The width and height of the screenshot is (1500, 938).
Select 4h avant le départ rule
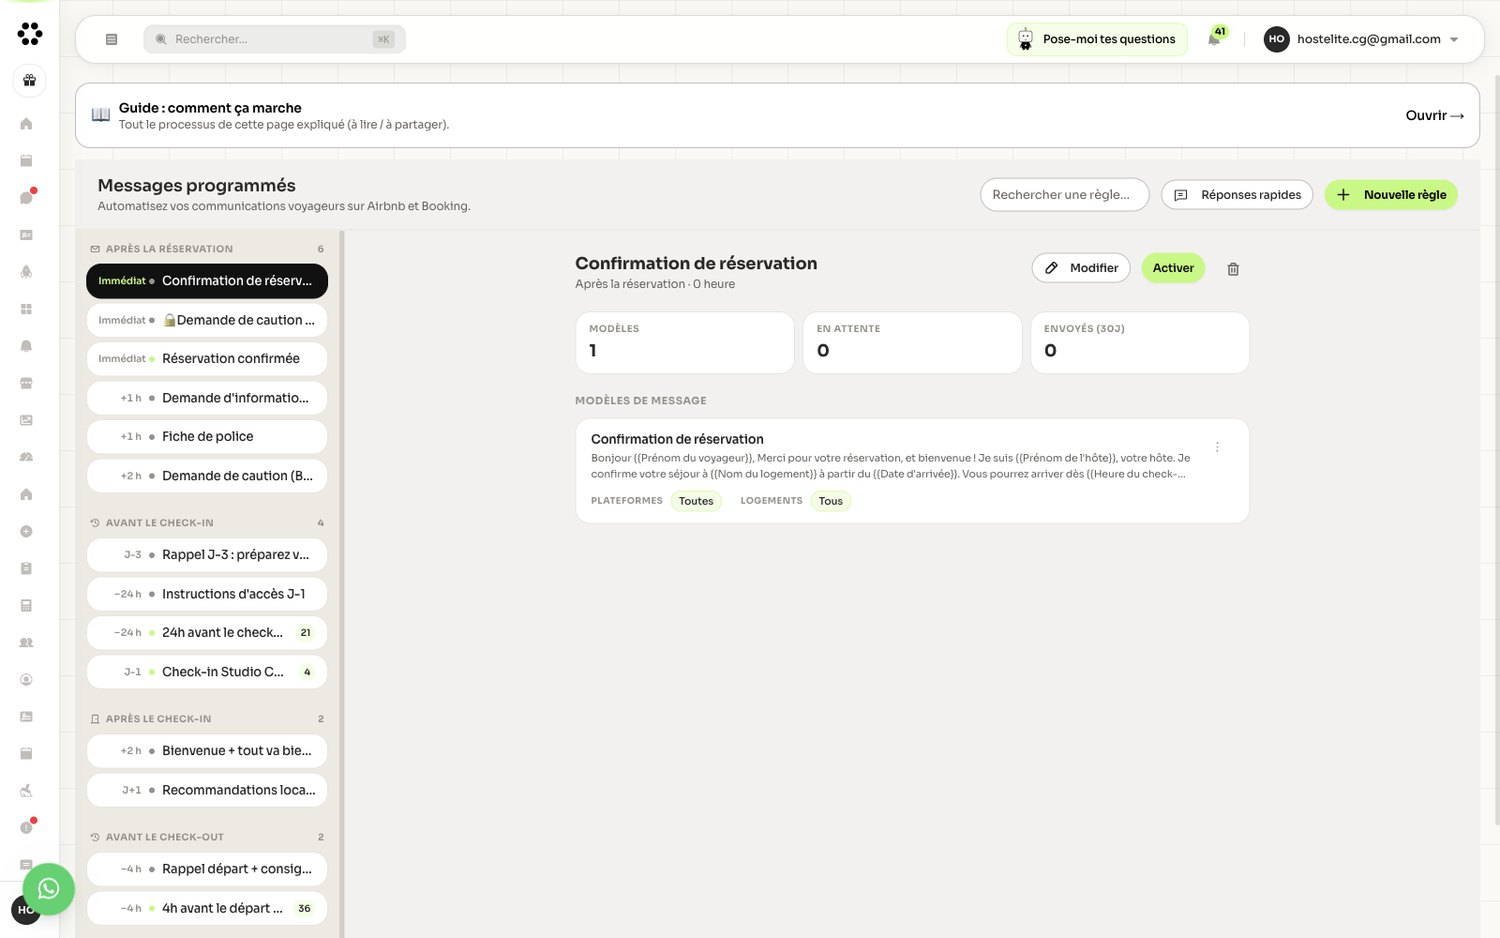[207, 908]
